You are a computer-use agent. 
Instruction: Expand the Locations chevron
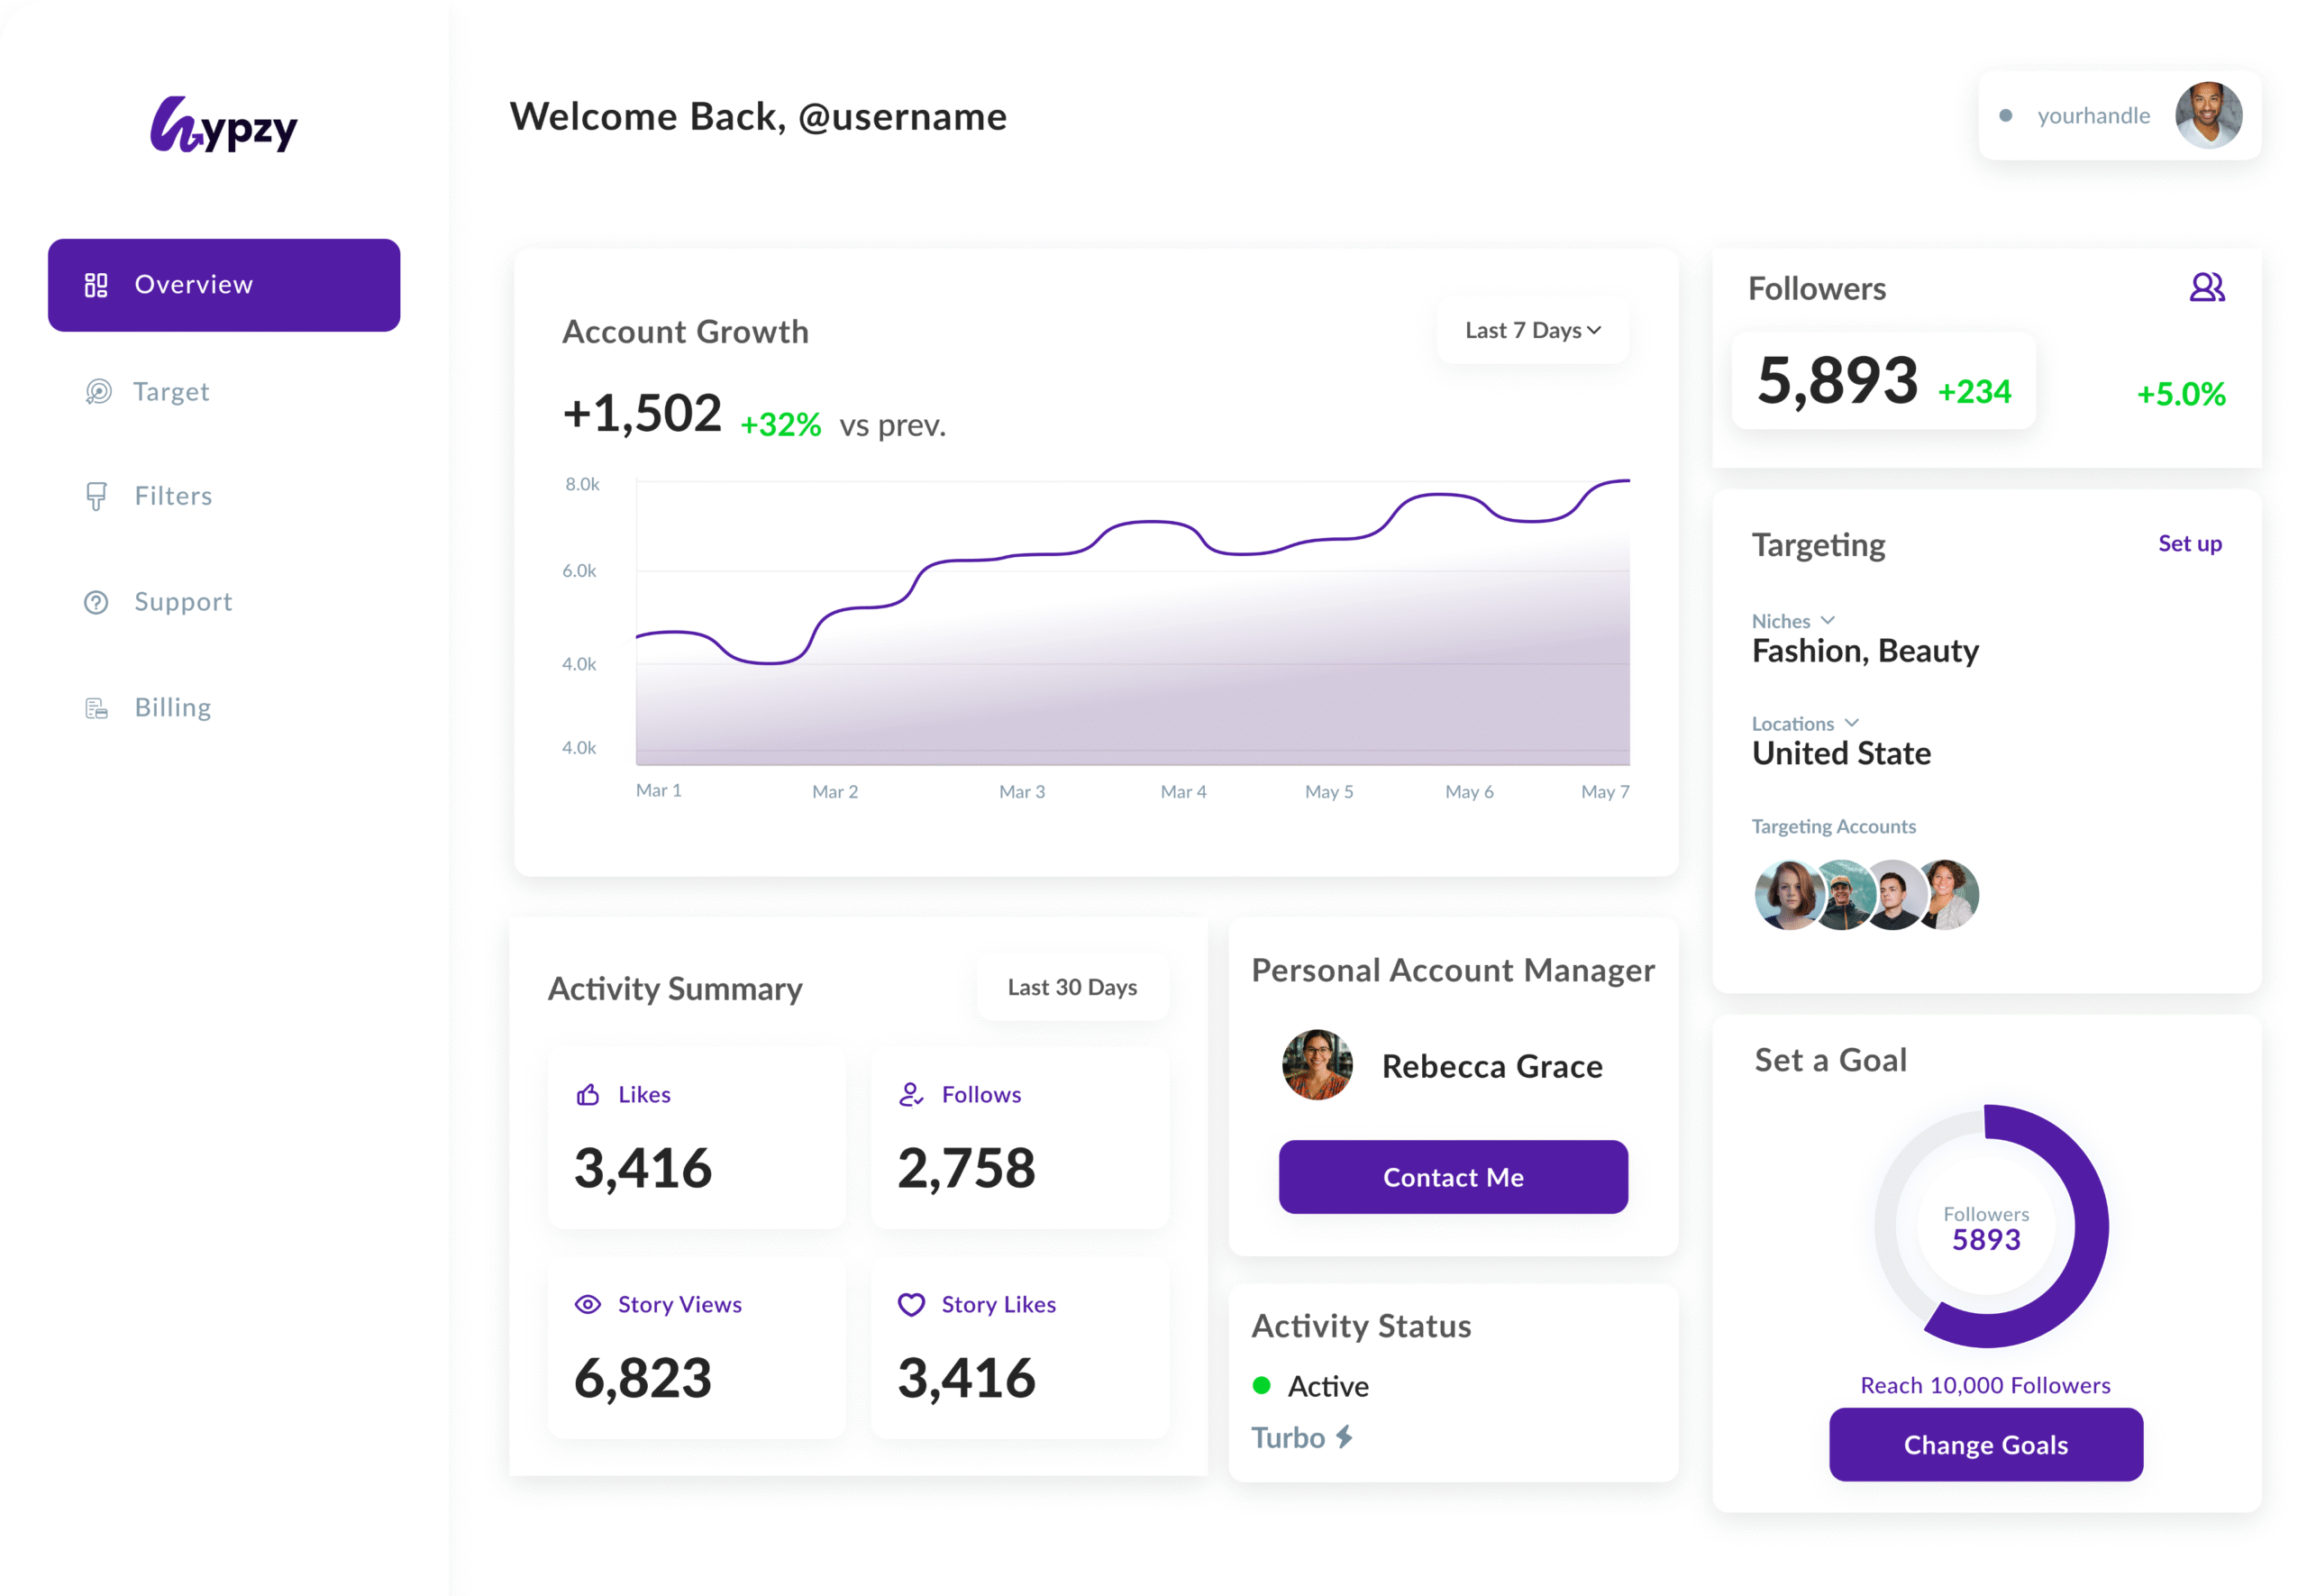pos(1851,723)
